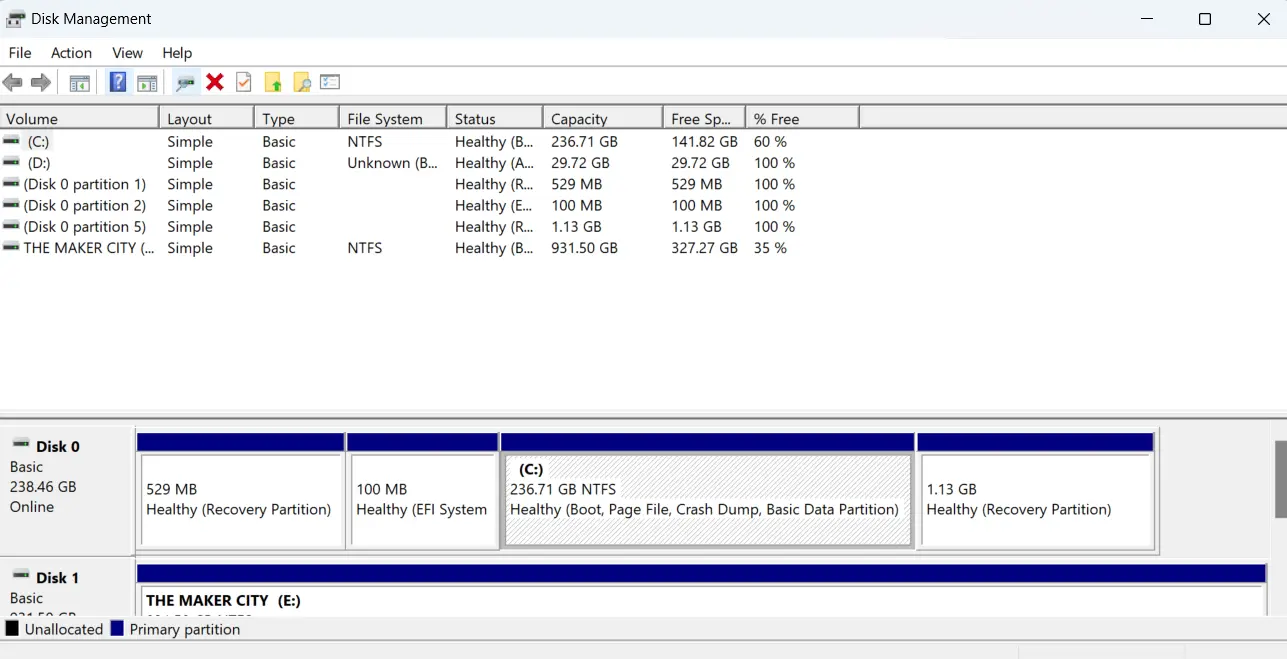Viewport: 1287px width, 659px height.
Task: Sort by the File System column header
Action: 392,118
